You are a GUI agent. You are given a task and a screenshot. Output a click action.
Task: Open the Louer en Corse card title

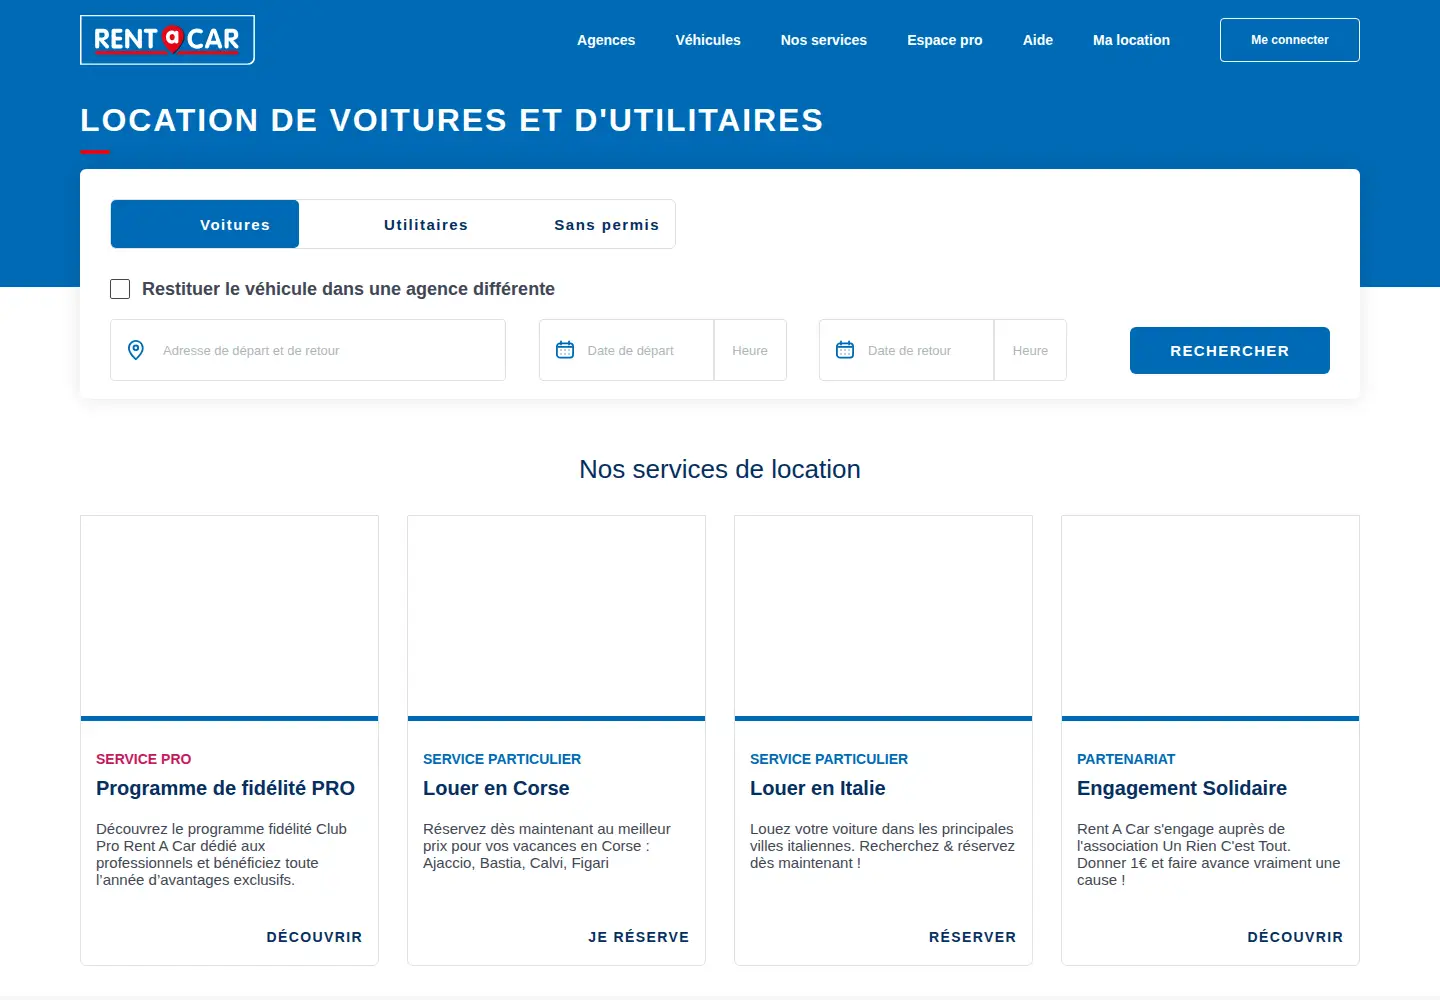[496, 788]
